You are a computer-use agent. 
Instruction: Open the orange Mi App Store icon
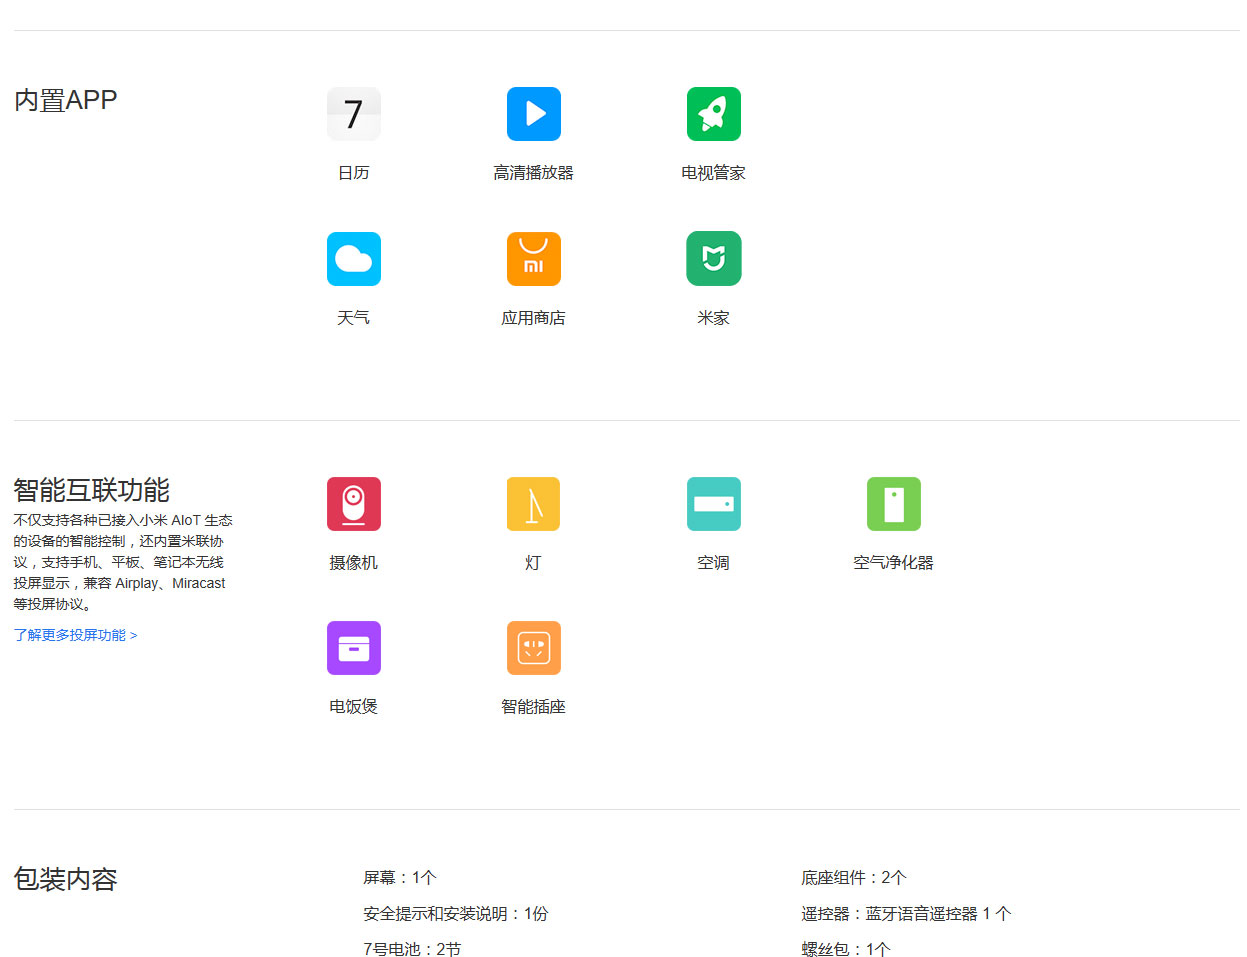(533, 259)
